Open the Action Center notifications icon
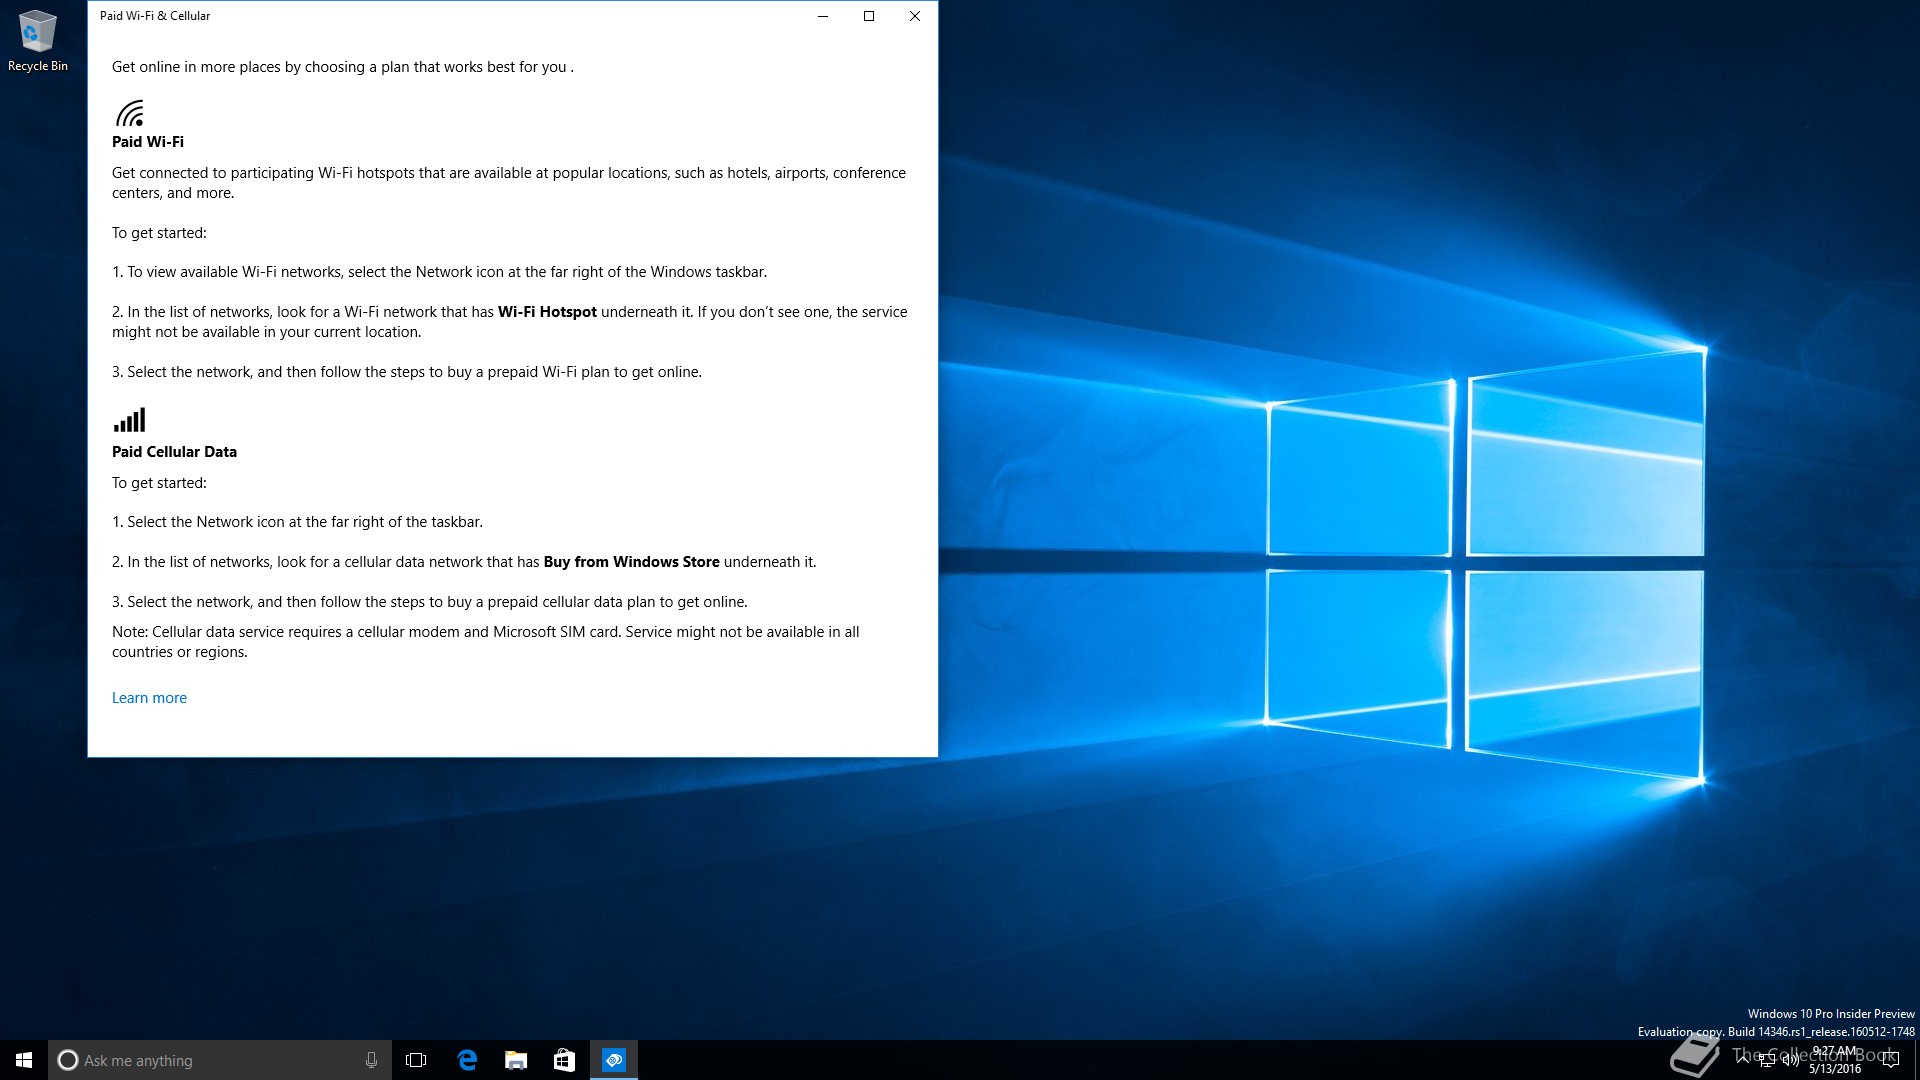Viewport: 1920px width, 1080px height. point(1890,1060)
